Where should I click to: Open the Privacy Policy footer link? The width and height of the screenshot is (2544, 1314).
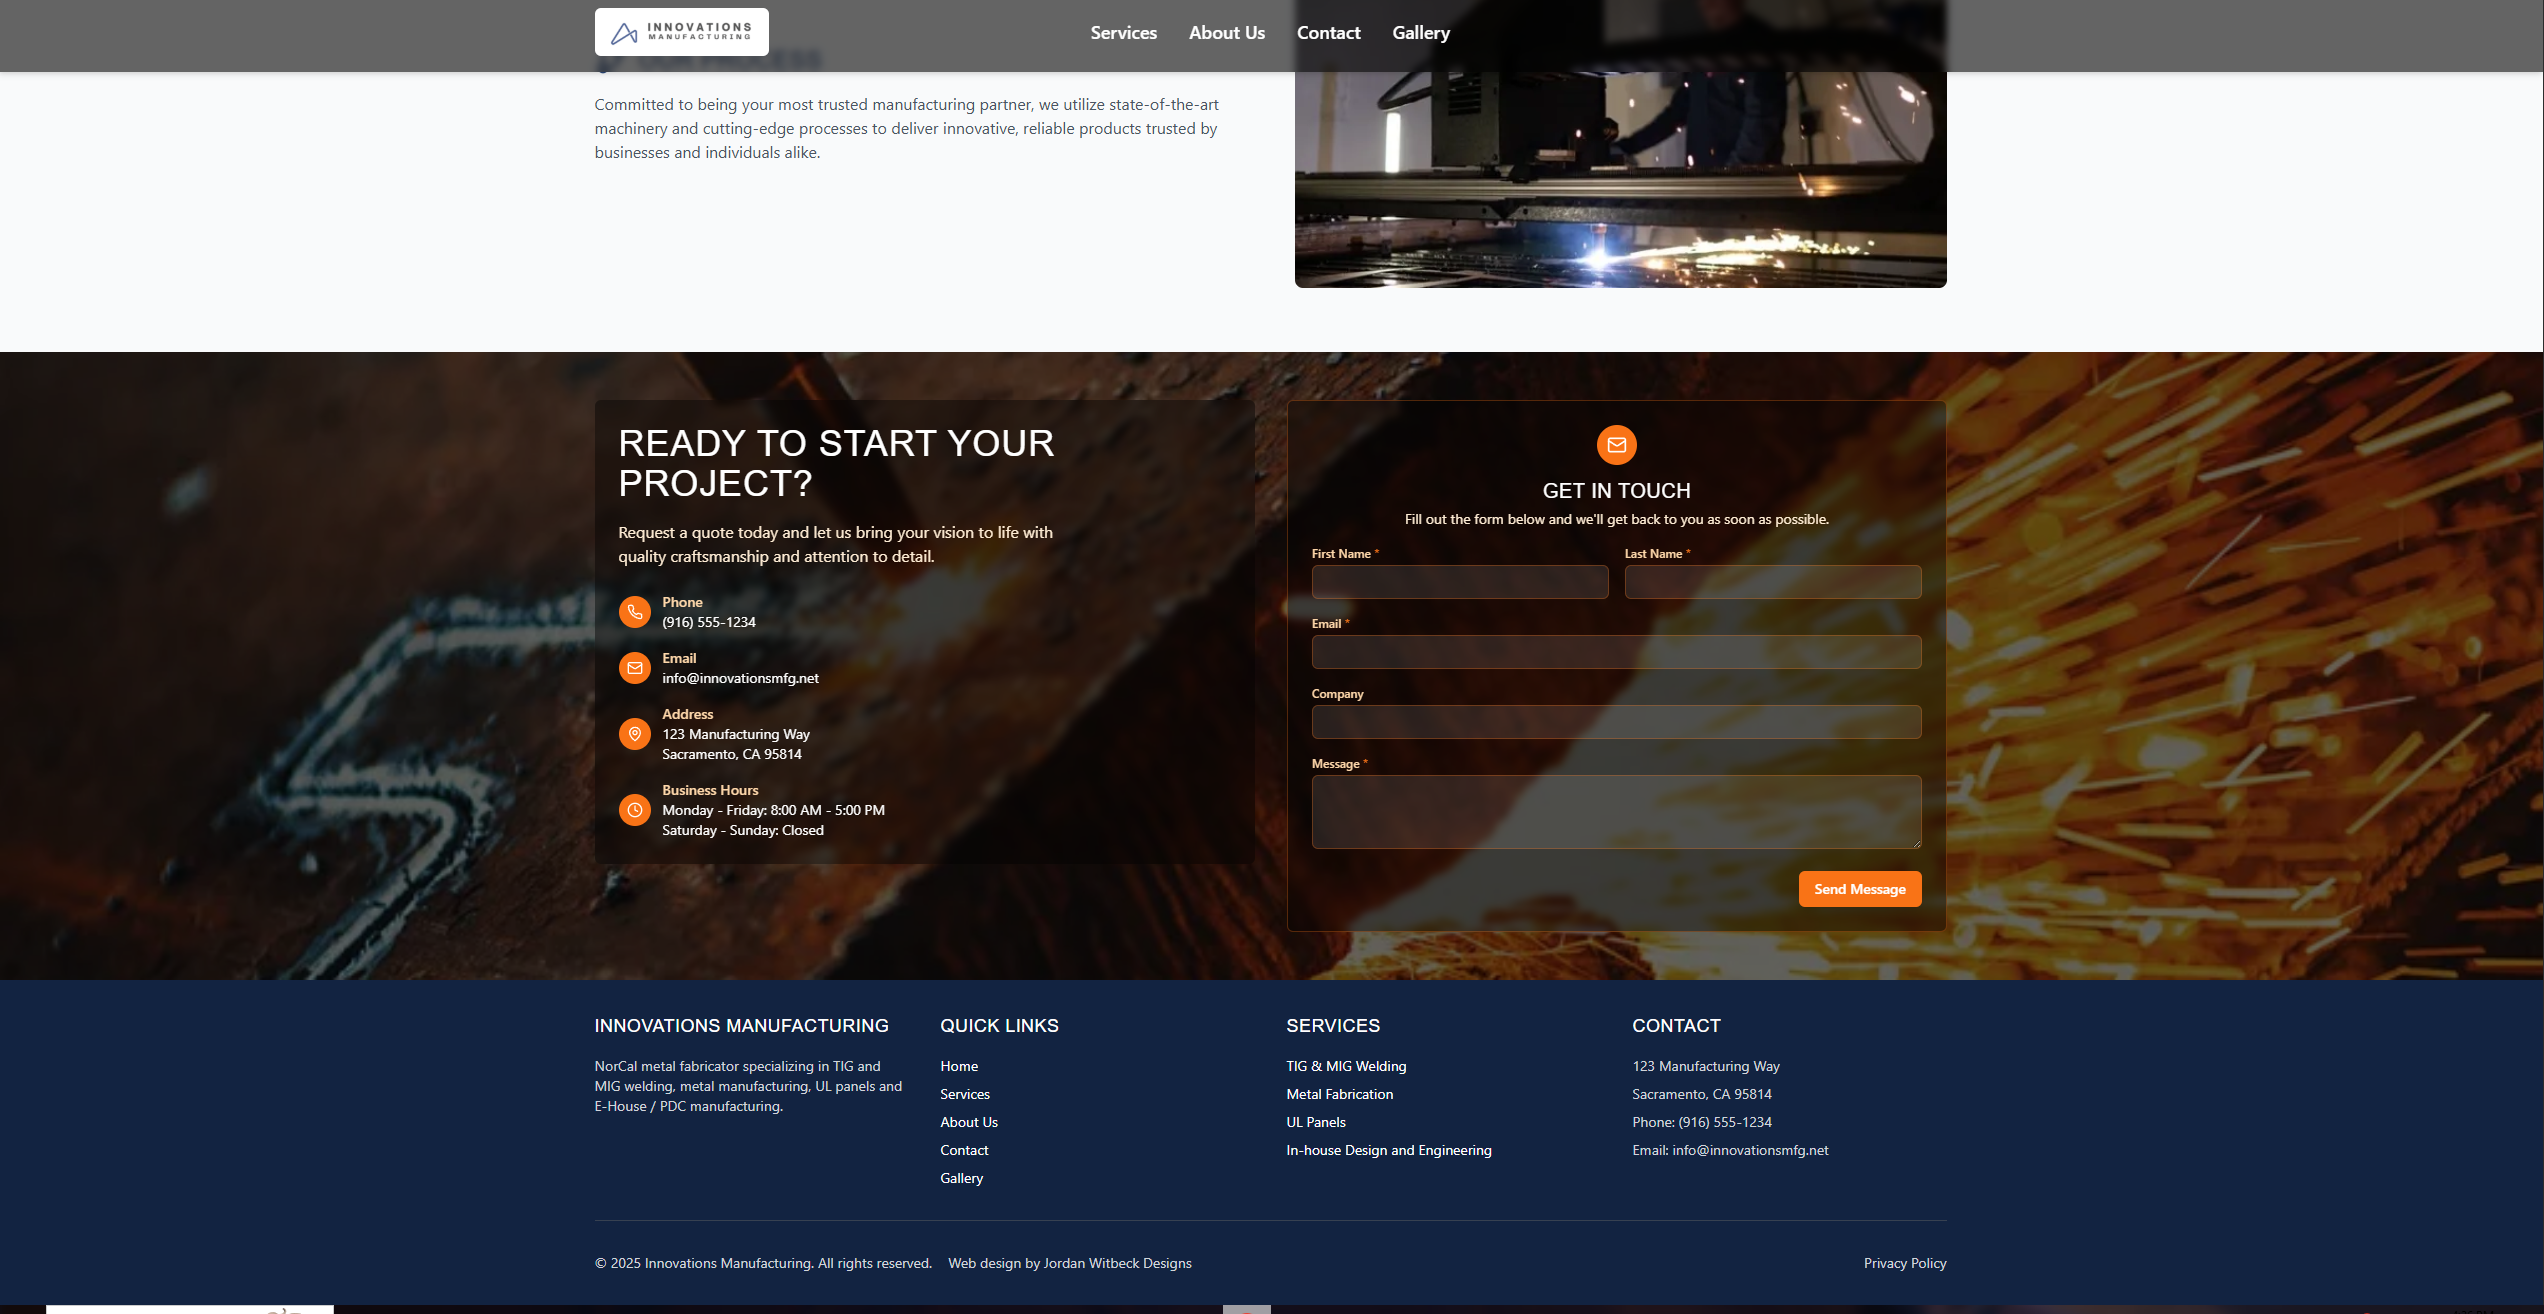1904,1263
